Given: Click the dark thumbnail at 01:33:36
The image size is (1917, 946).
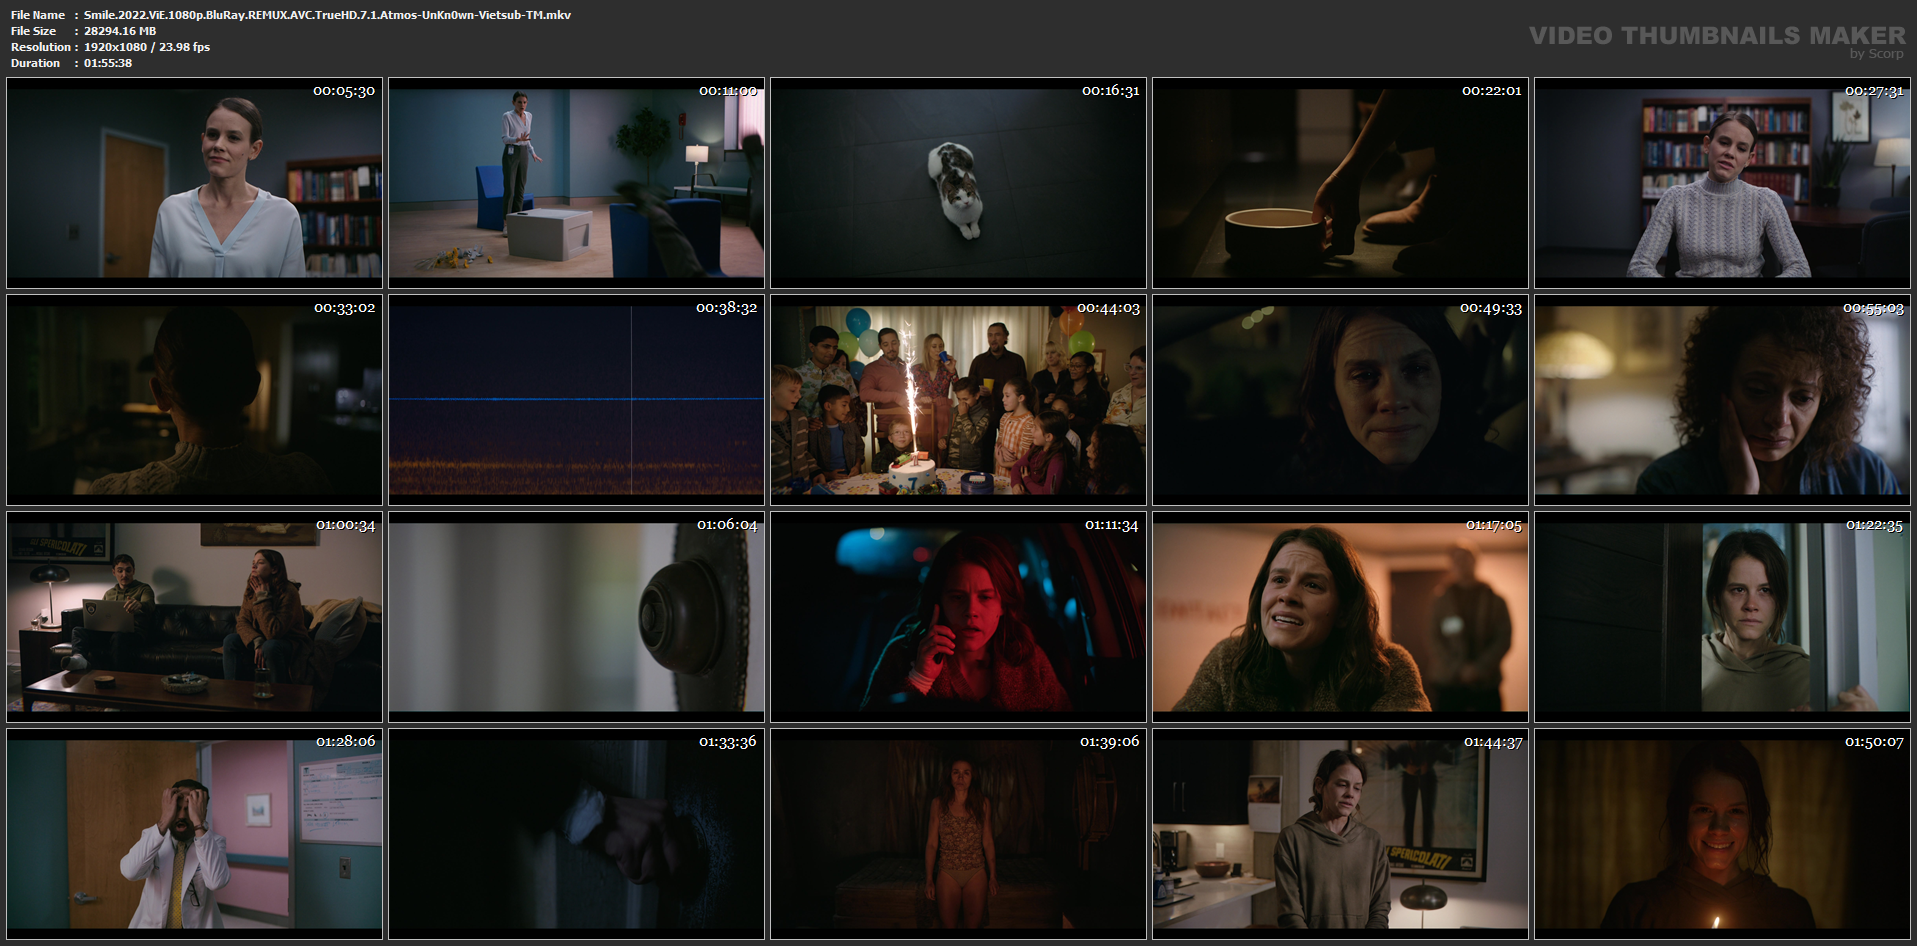Looking at the screenshot, I should (x=576, y=834).
